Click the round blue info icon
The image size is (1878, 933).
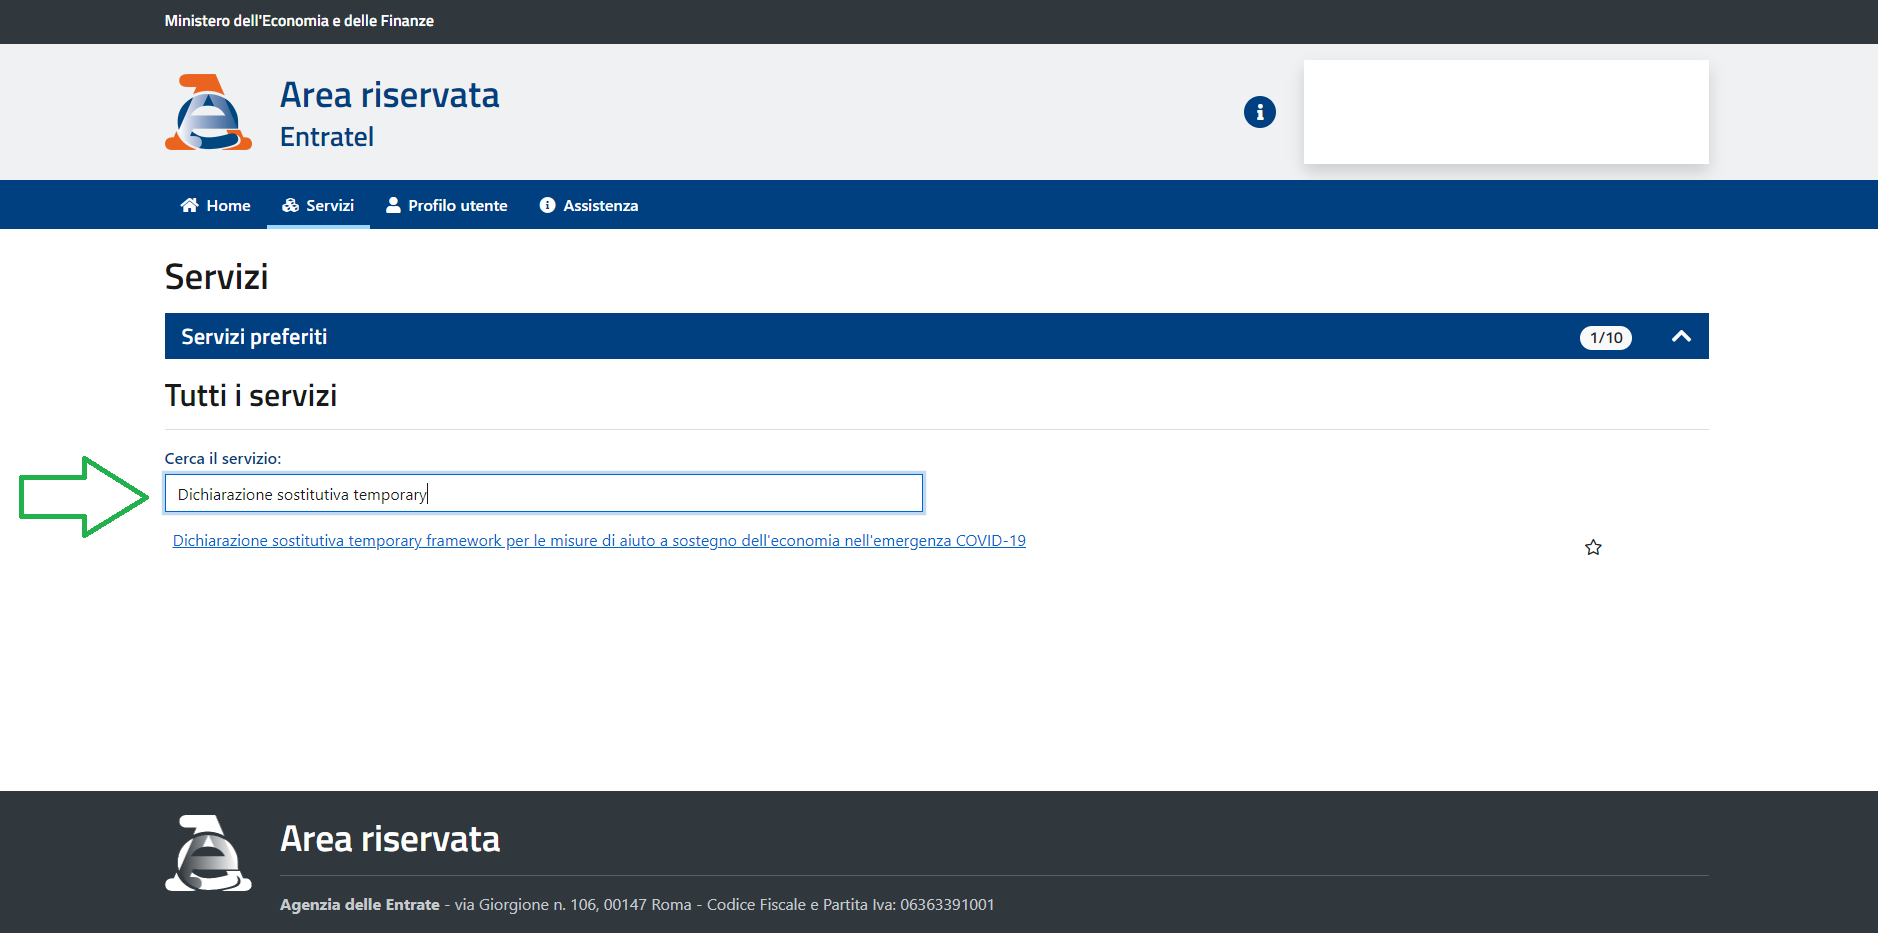pyautogui.click(x=1259, y=112)
